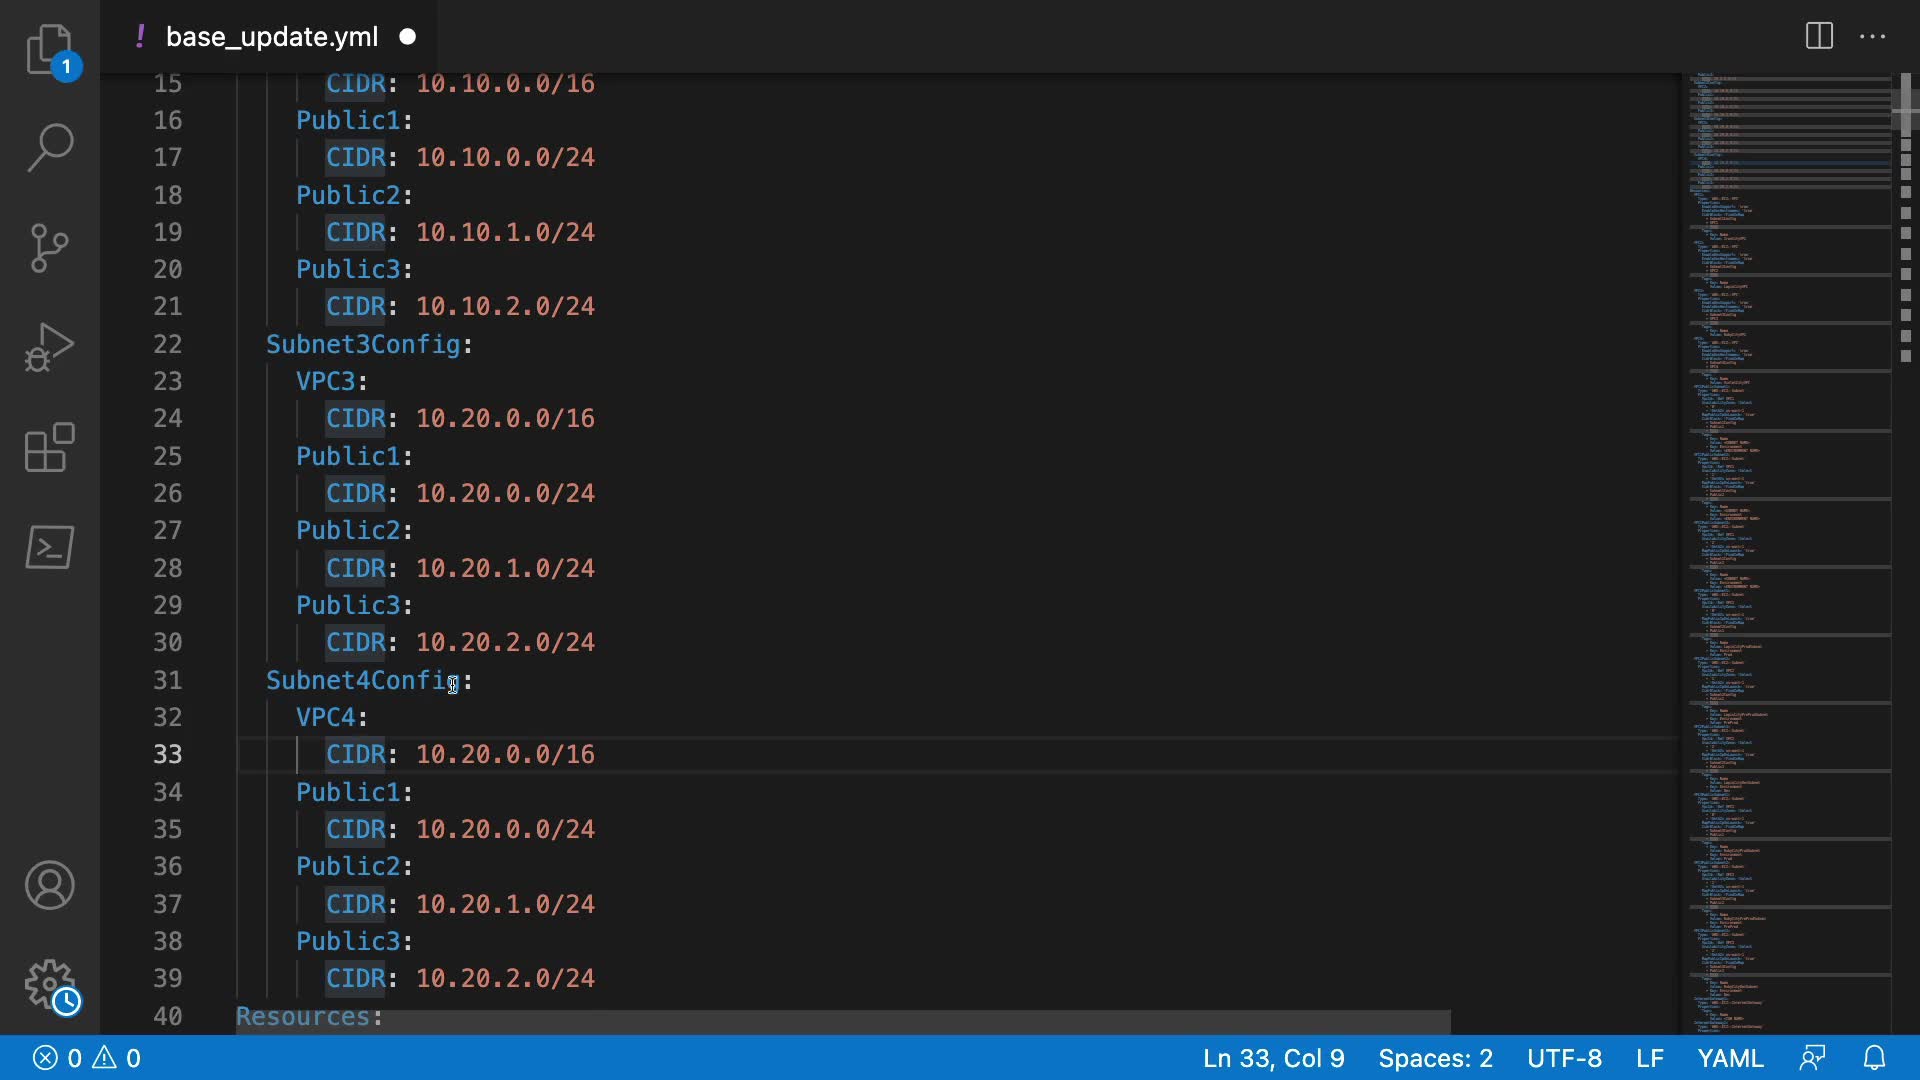Click the unsaved dot on base_update.yml tab
Image resolution: width=1920 pixels, height=1080 pixels.
pos(407,37)
